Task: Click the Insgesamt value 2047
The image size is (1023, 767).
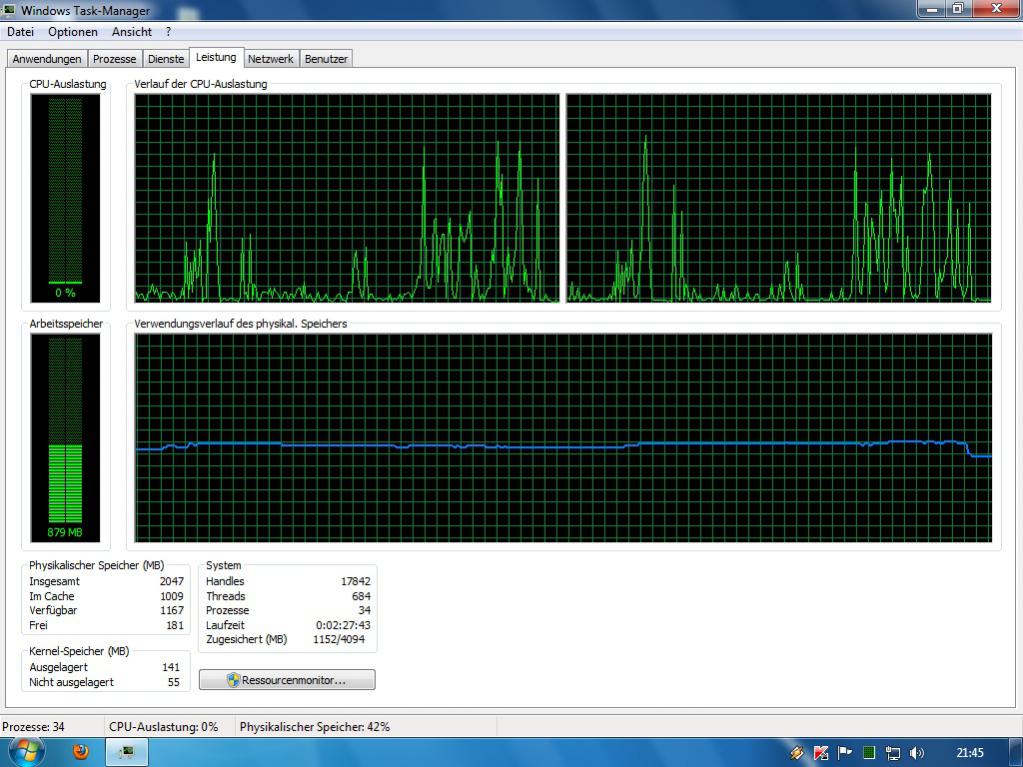Action: point(172,581)
